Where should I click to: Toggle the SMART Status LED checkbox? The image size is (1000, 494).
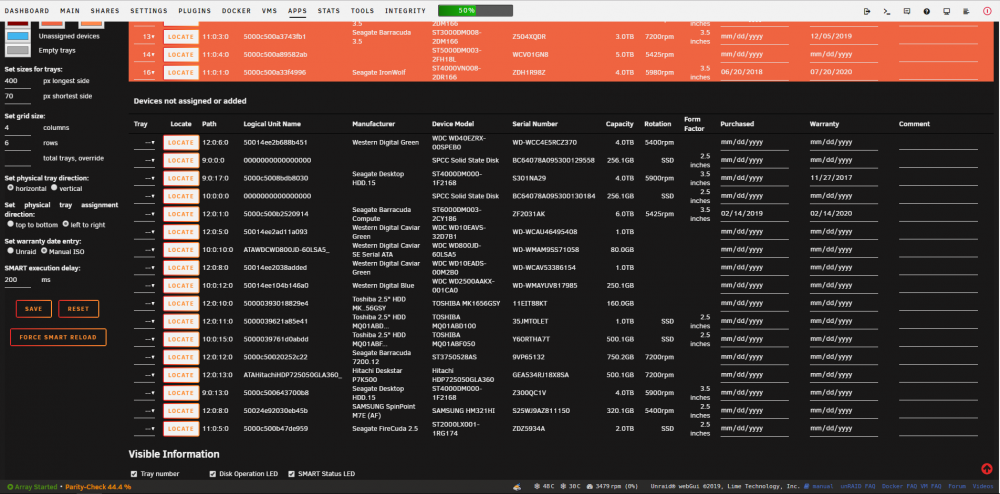pyautogui.click(x=292, y=474)
